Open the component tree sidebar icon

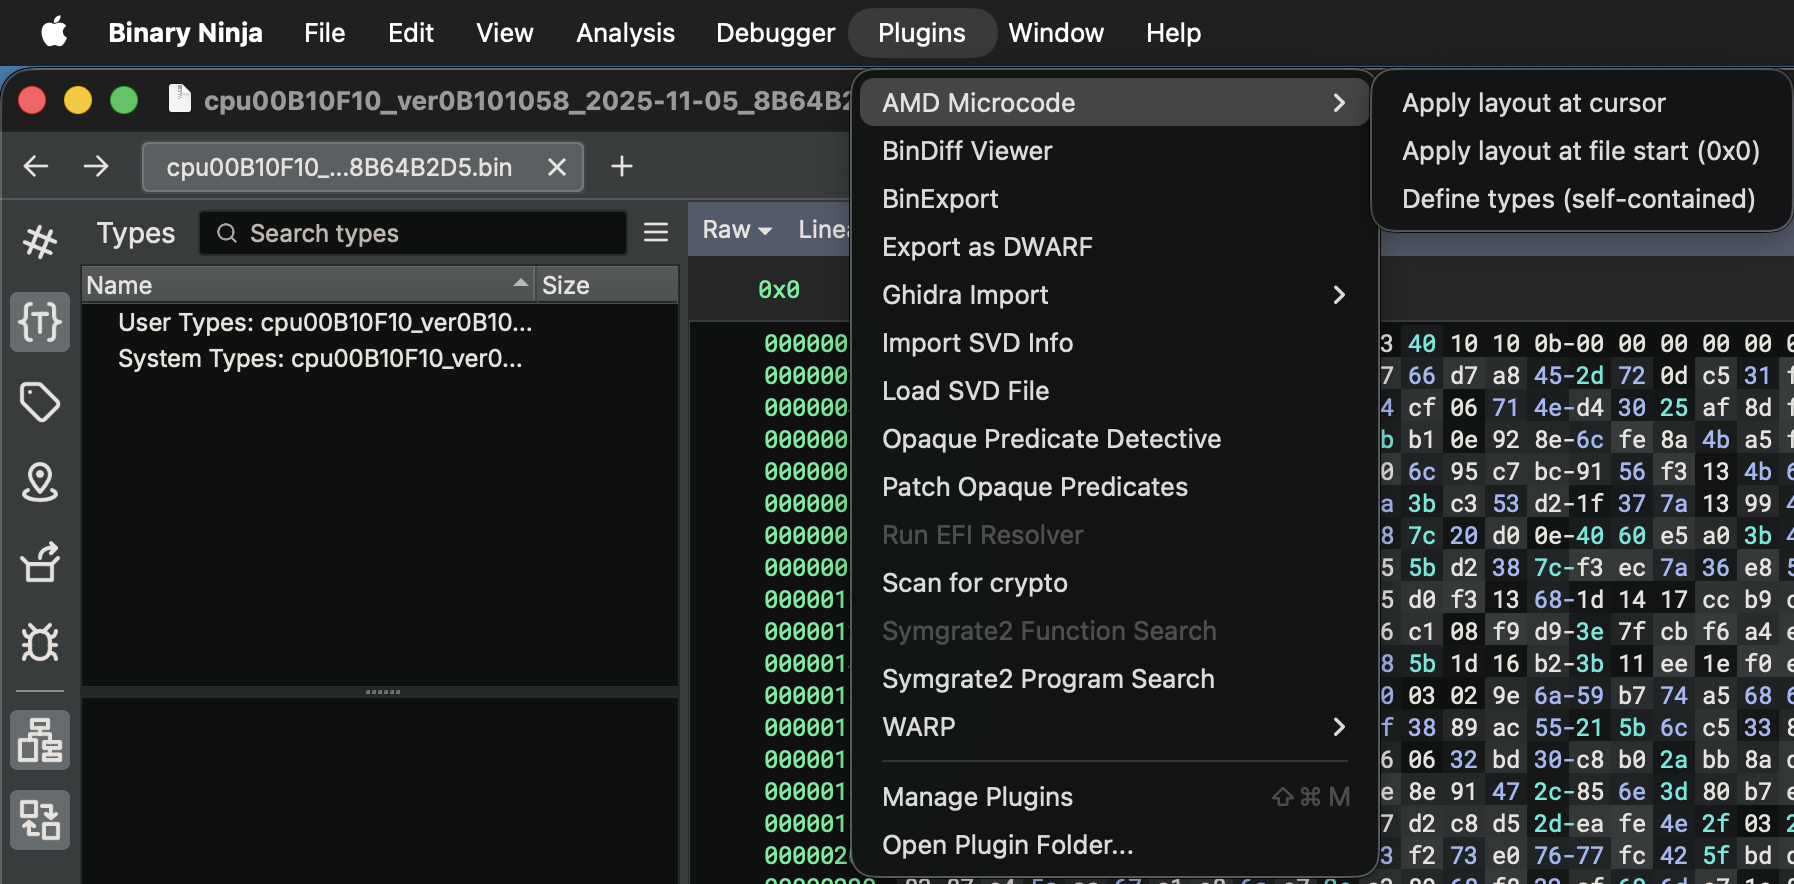[40, 740]
